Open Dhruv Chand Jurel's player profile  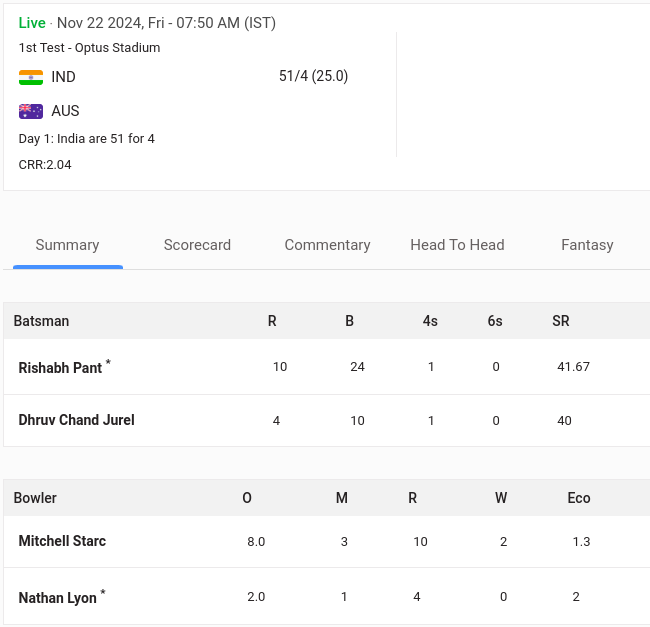(x=76, y=420)
